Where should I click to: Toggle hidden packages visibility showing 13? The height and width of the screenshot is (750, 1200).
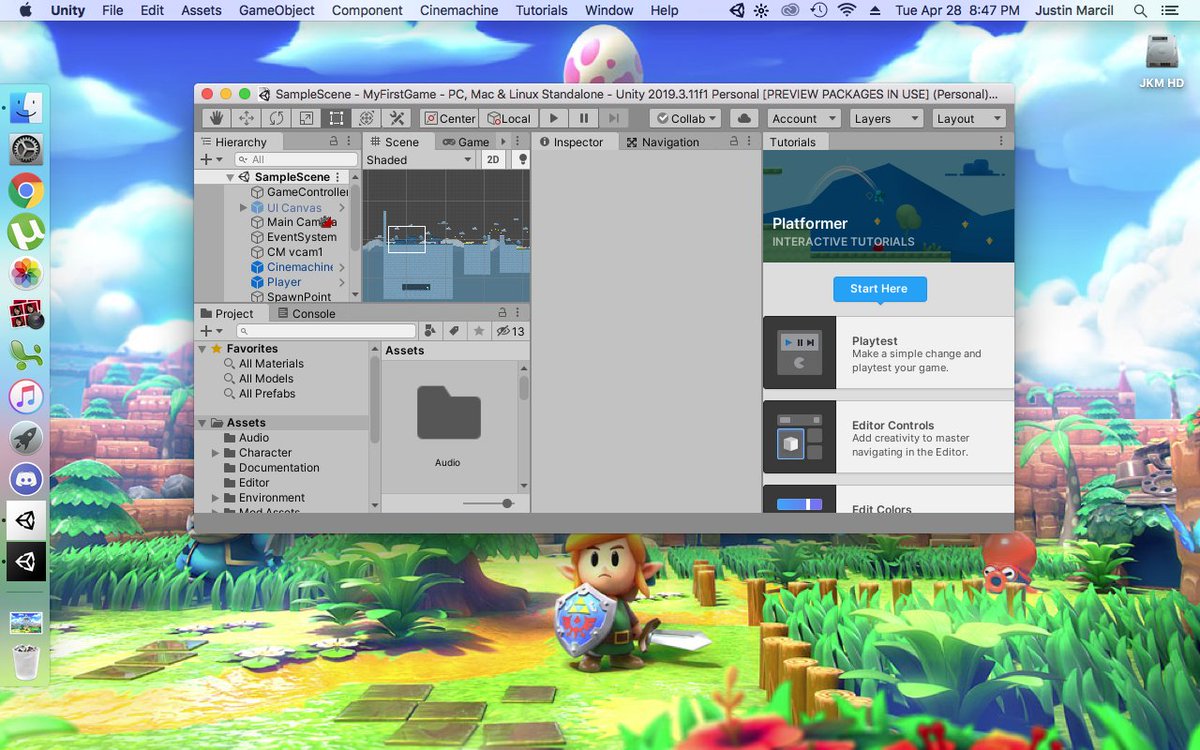pos(510,331)
